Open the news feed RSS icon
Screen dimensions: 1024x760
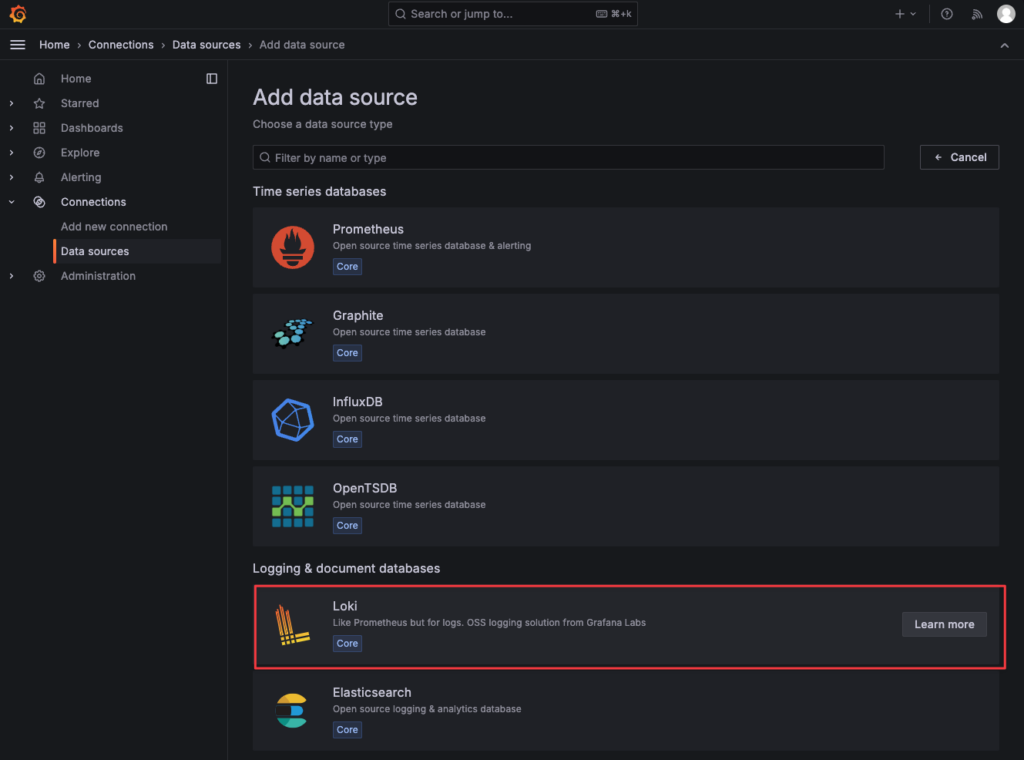pos(977,14)
